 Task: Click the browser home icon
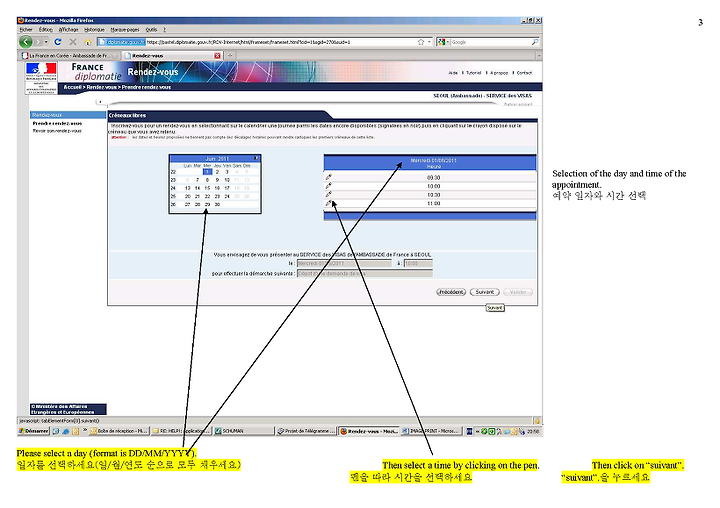(88, 42)
